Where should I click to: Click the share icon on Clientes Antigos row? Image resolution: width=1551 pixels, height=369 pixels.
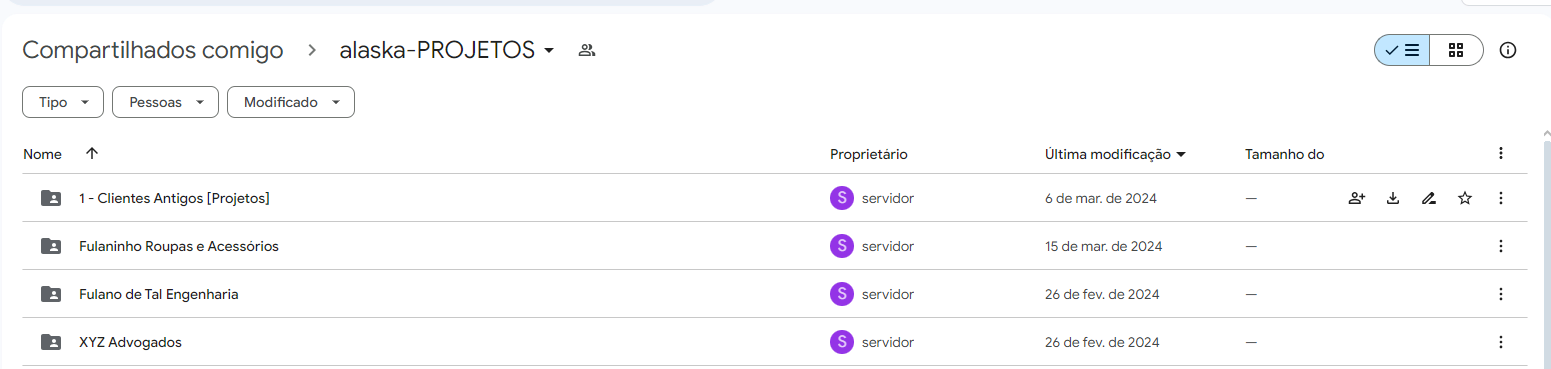(x=1356, y=198)
